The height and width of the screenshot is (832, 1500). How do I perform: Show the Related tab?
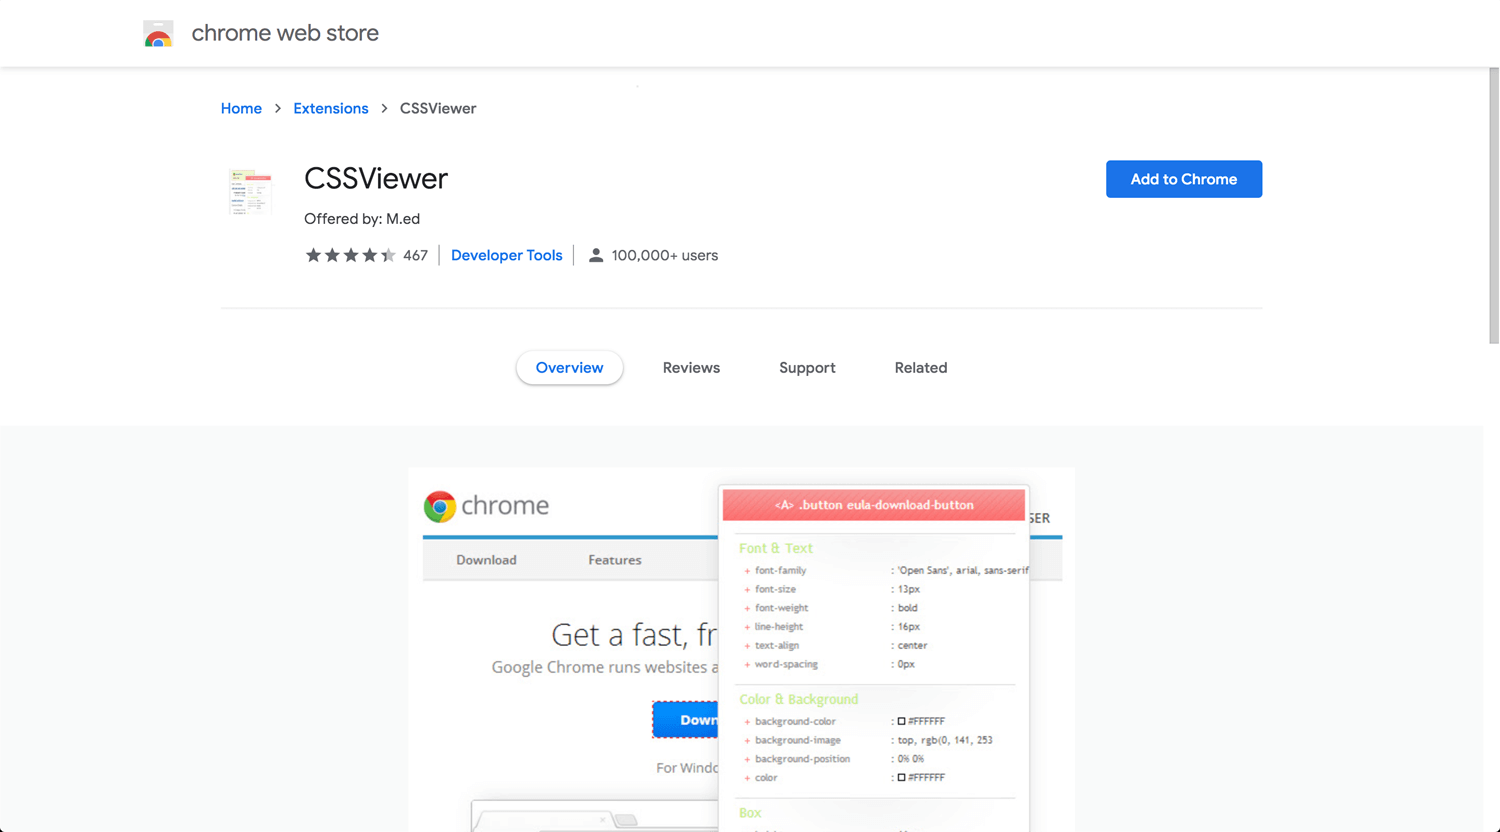click(921, 368)
